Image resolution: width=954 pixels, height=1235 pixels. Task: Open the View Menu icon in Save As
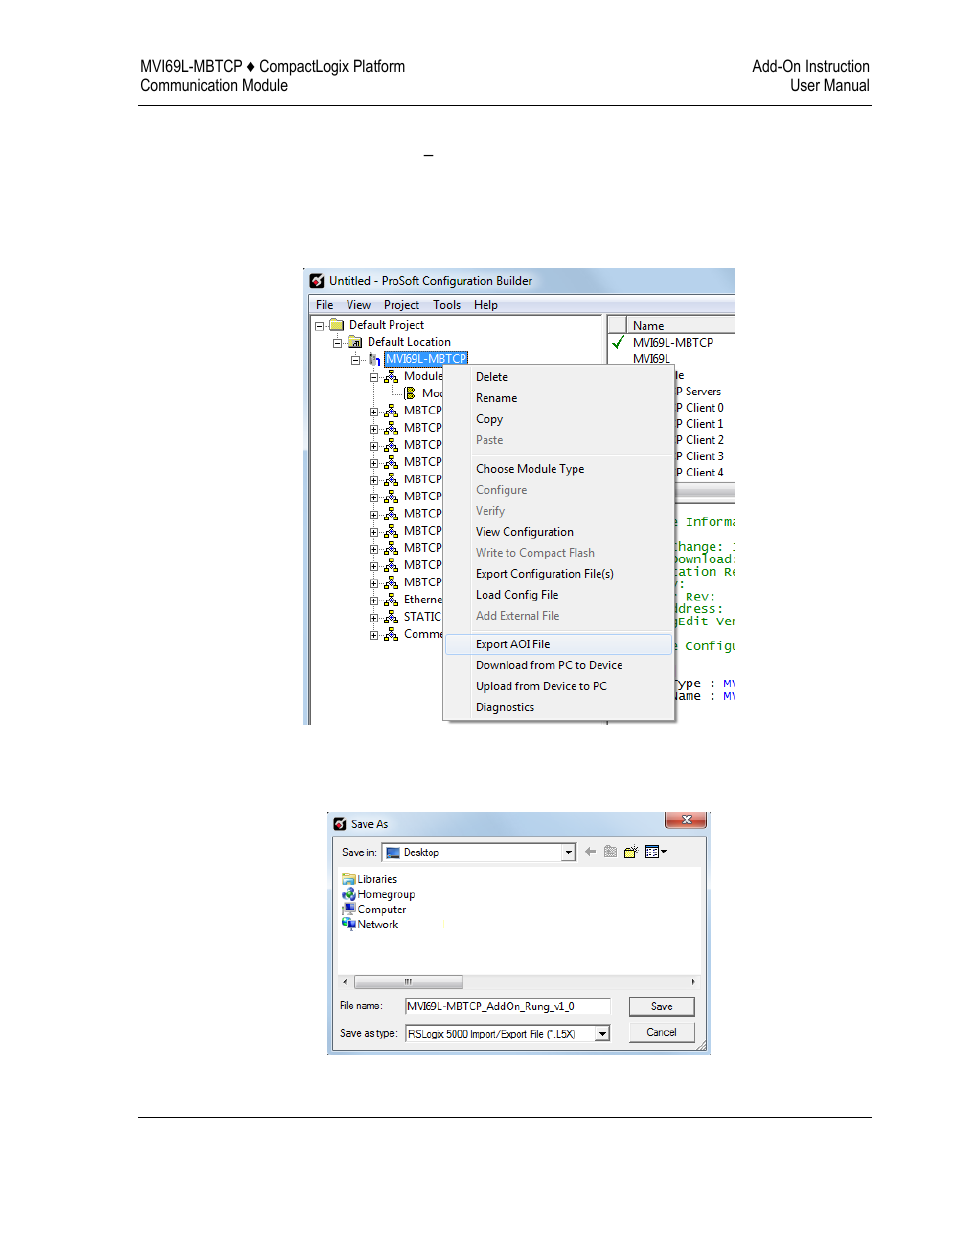(656, 852)
